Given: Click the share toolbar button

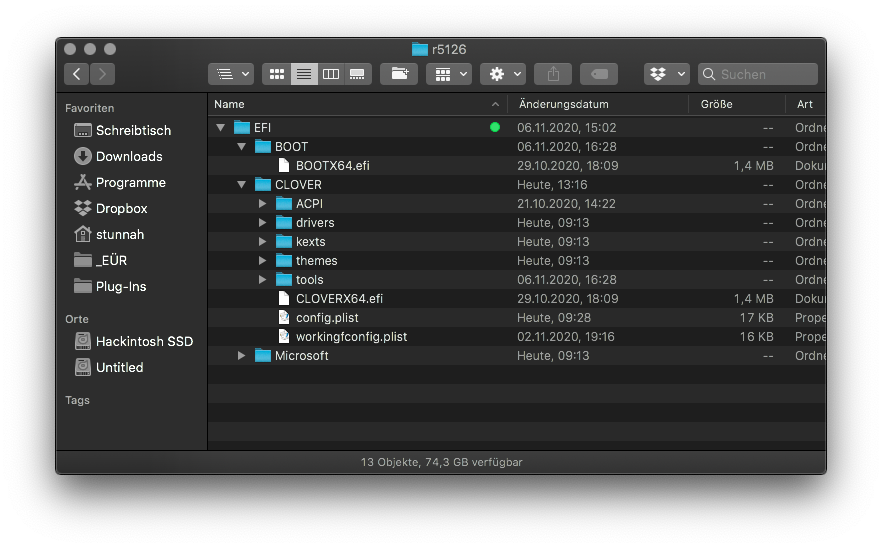Looking at the screenshot, I should tap(553, 74).
